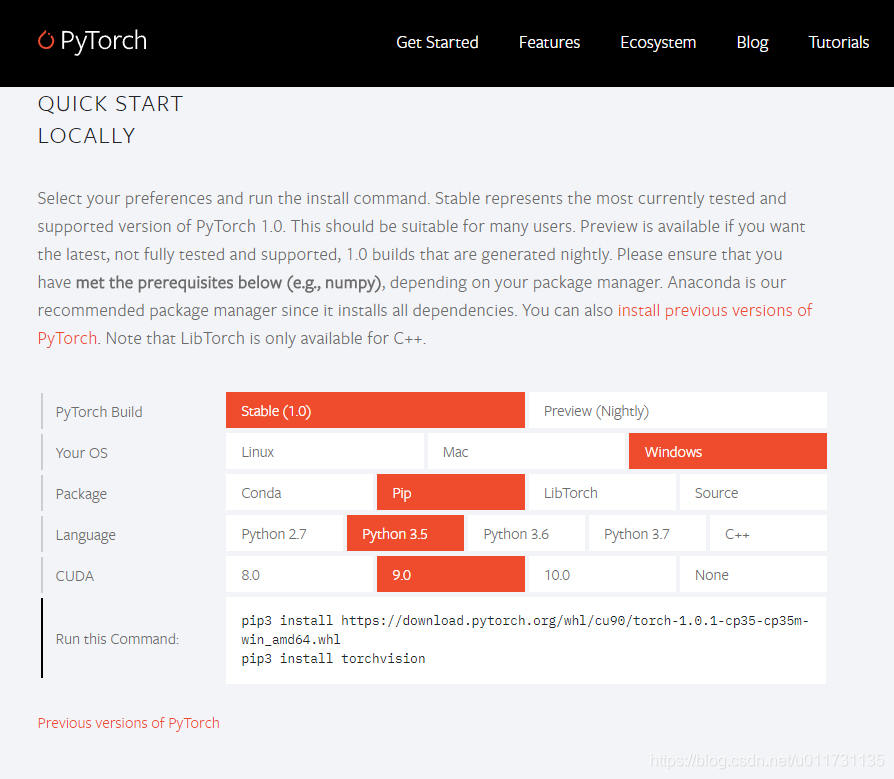This screenshot has height=779, width=894.
Task: Pick Python 3.7 as language
Action: 647,533
